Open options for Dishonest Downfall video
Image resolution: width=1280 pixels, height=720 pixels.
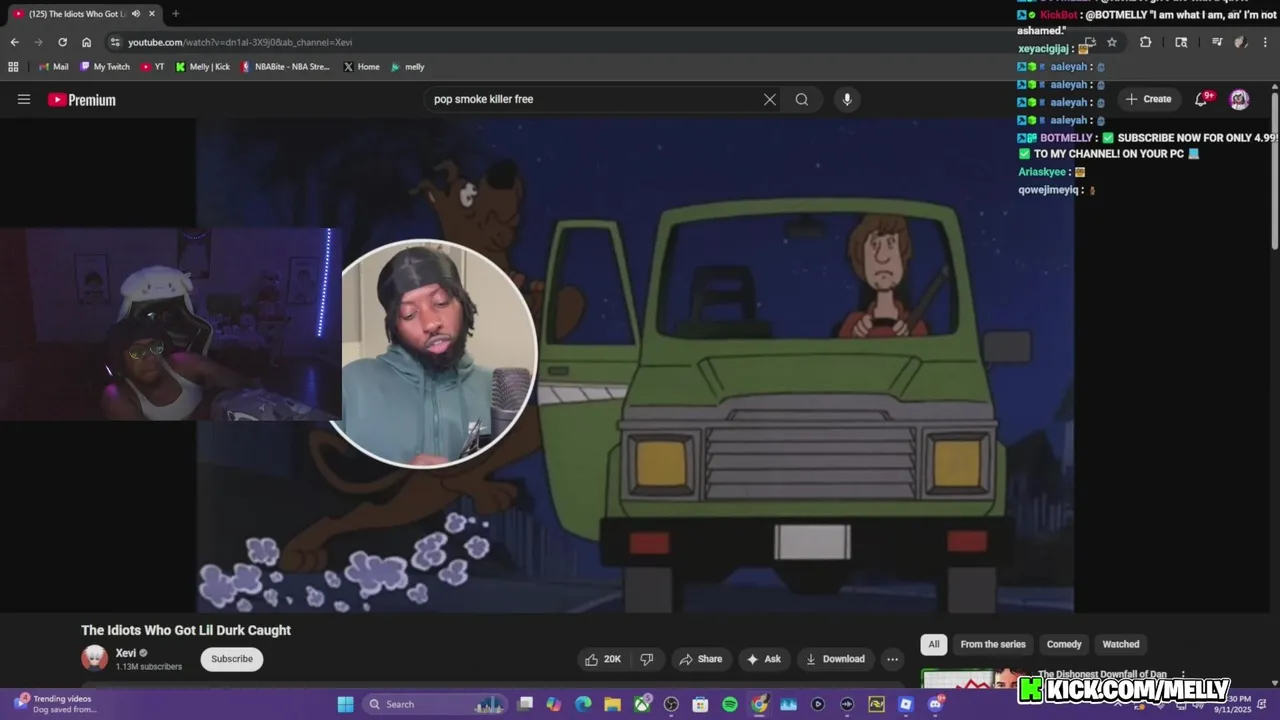1183,675
